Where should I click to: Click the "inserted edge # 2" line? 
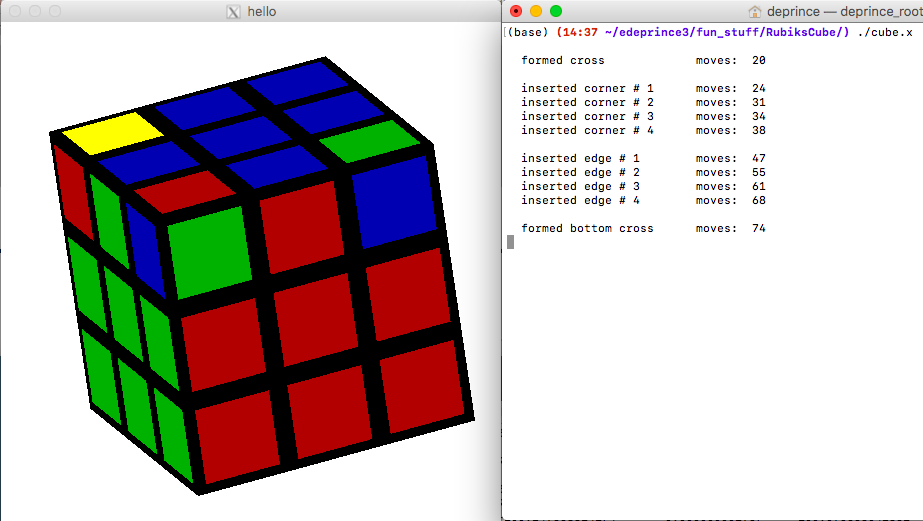(x=580, y=172)
